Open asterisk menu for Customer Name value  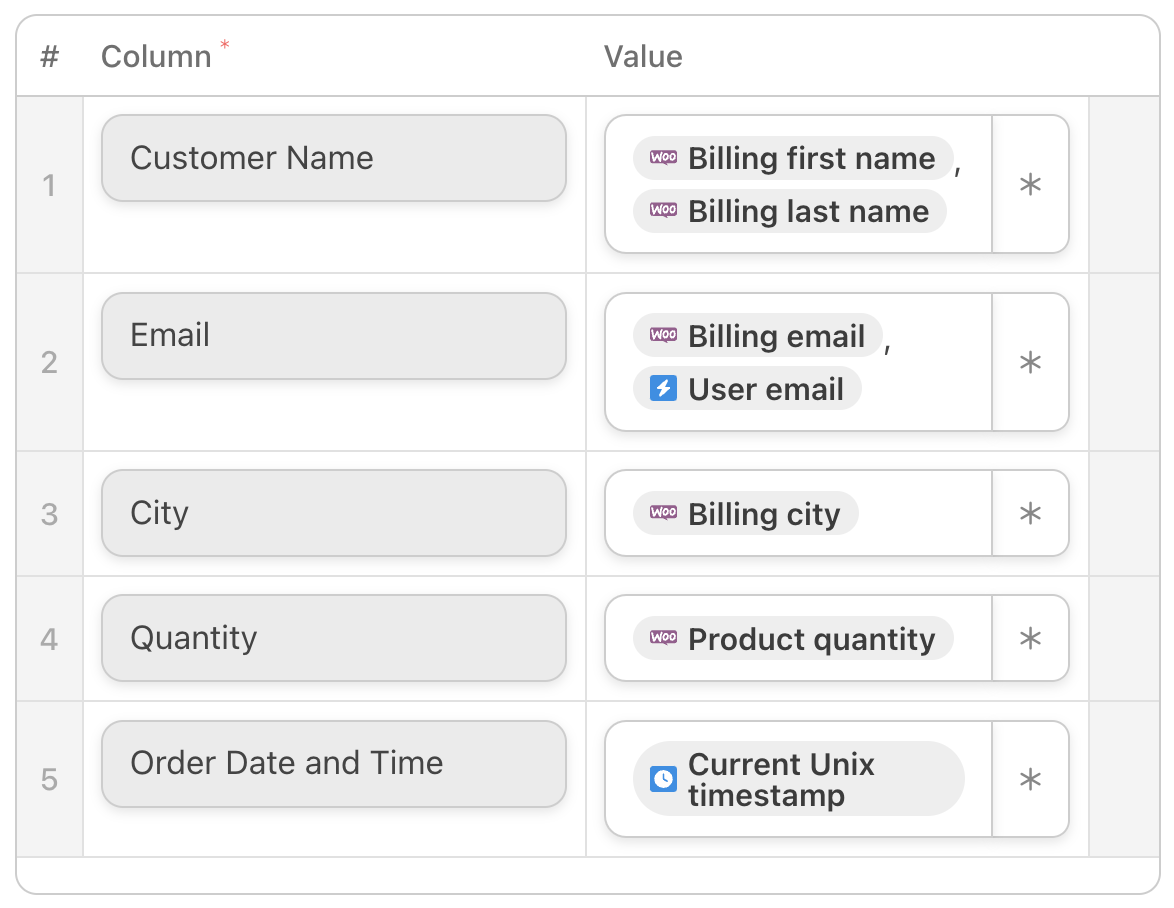[x=1030, y=185]
